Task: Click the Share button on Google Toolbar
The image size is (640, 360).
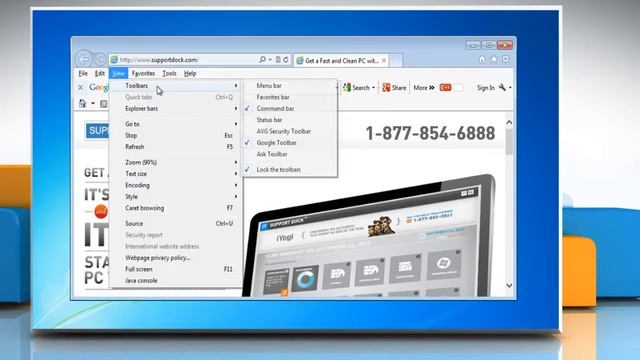Action: 394,87
